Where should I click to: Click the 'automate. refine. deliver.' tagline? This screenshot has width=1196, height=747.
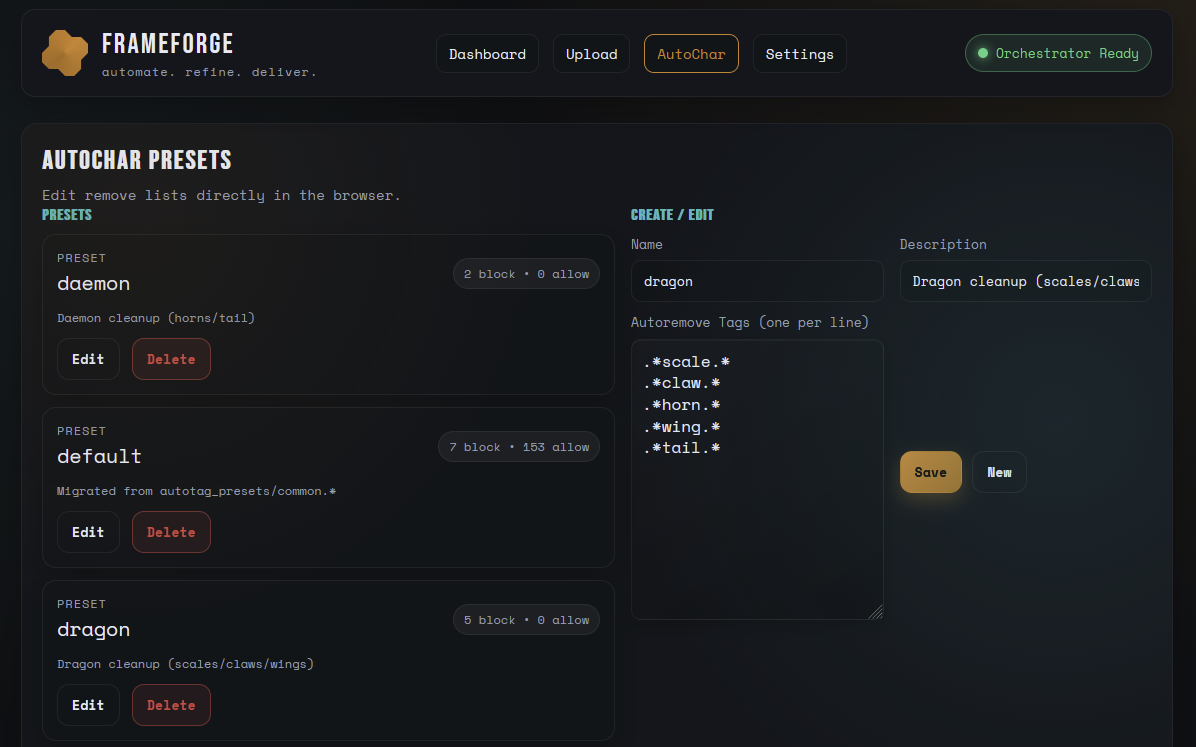pos(209,72)
